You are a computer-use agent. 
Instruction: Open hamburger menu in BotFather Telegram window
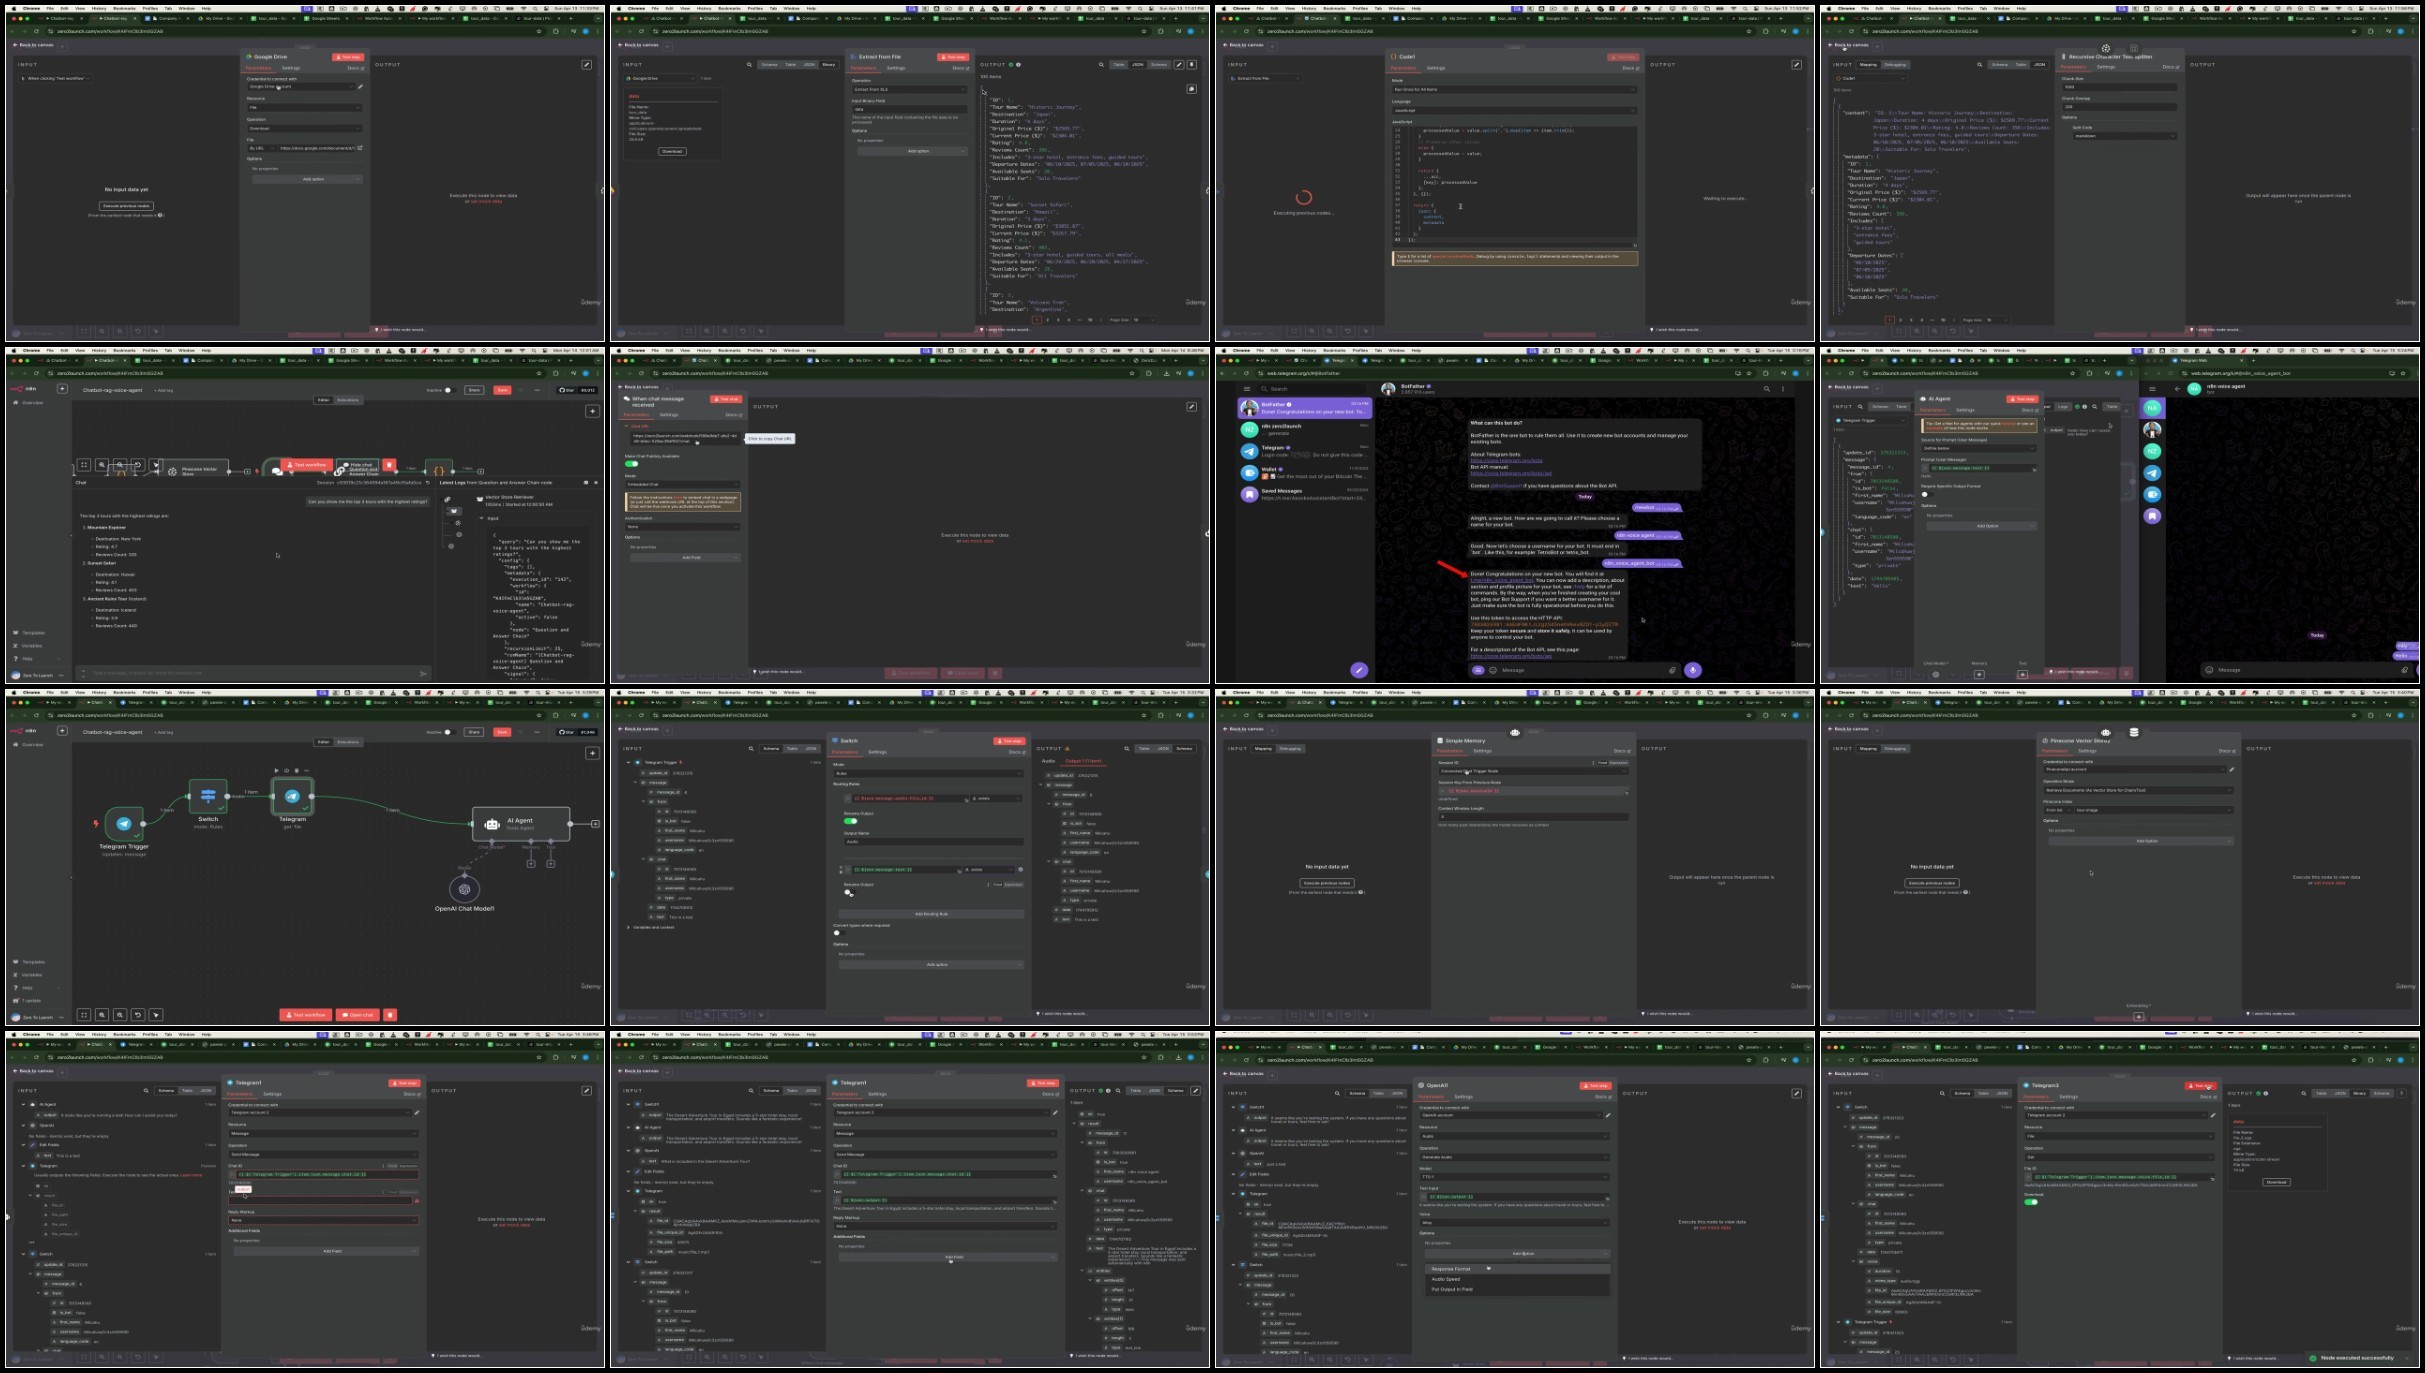tap(1247, 389)
